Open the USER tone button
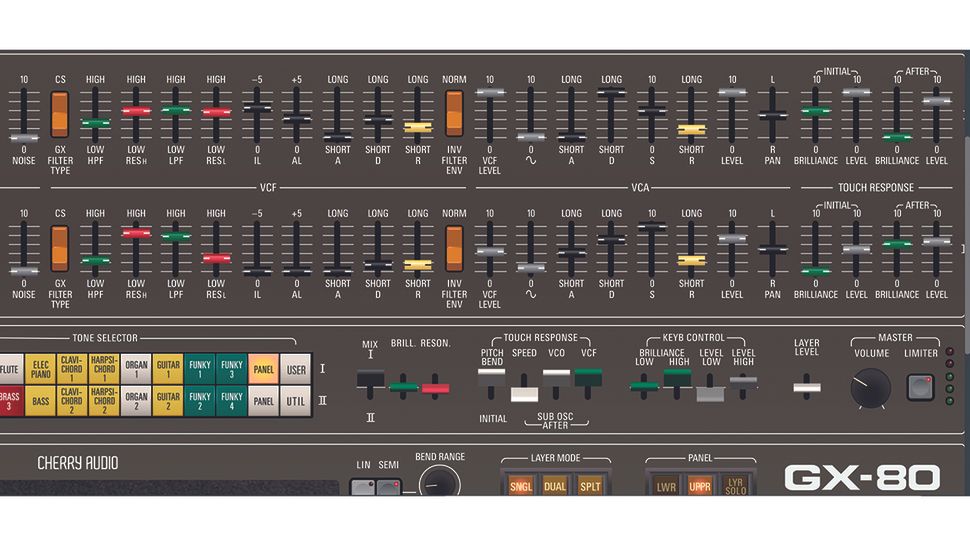 (296, 369)
